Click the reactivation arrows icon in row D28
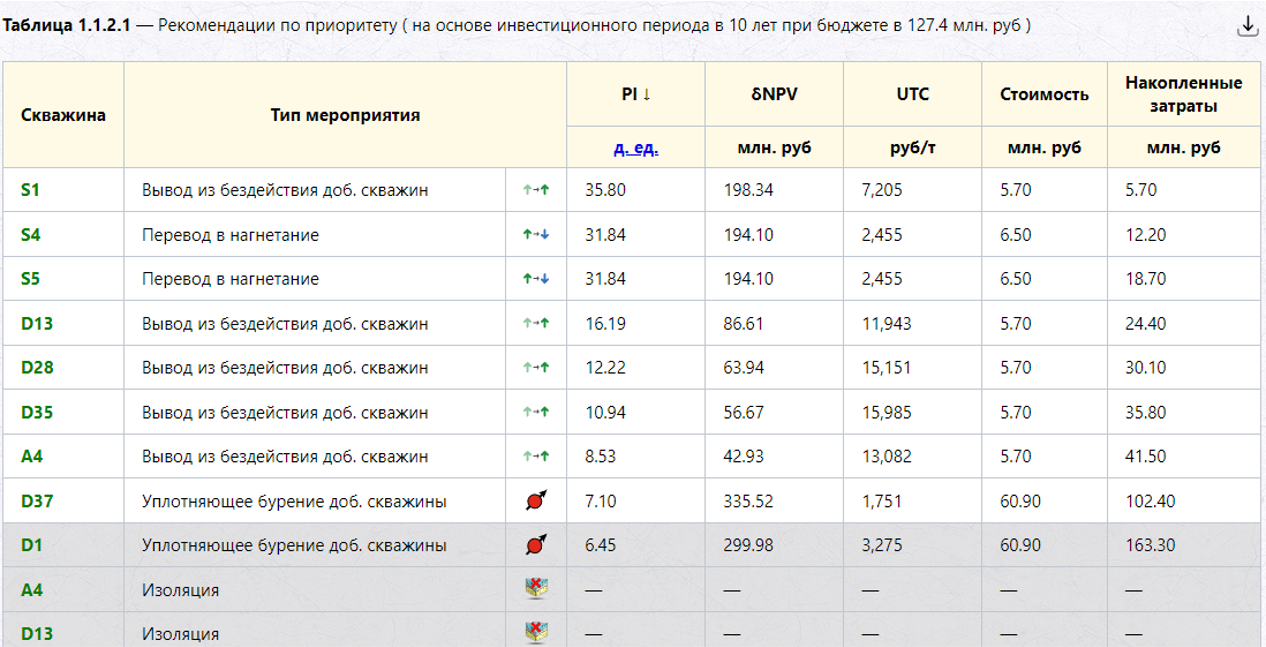Image resolution: width=1266 pixels, height=647 pixels. tap(536, 367)
